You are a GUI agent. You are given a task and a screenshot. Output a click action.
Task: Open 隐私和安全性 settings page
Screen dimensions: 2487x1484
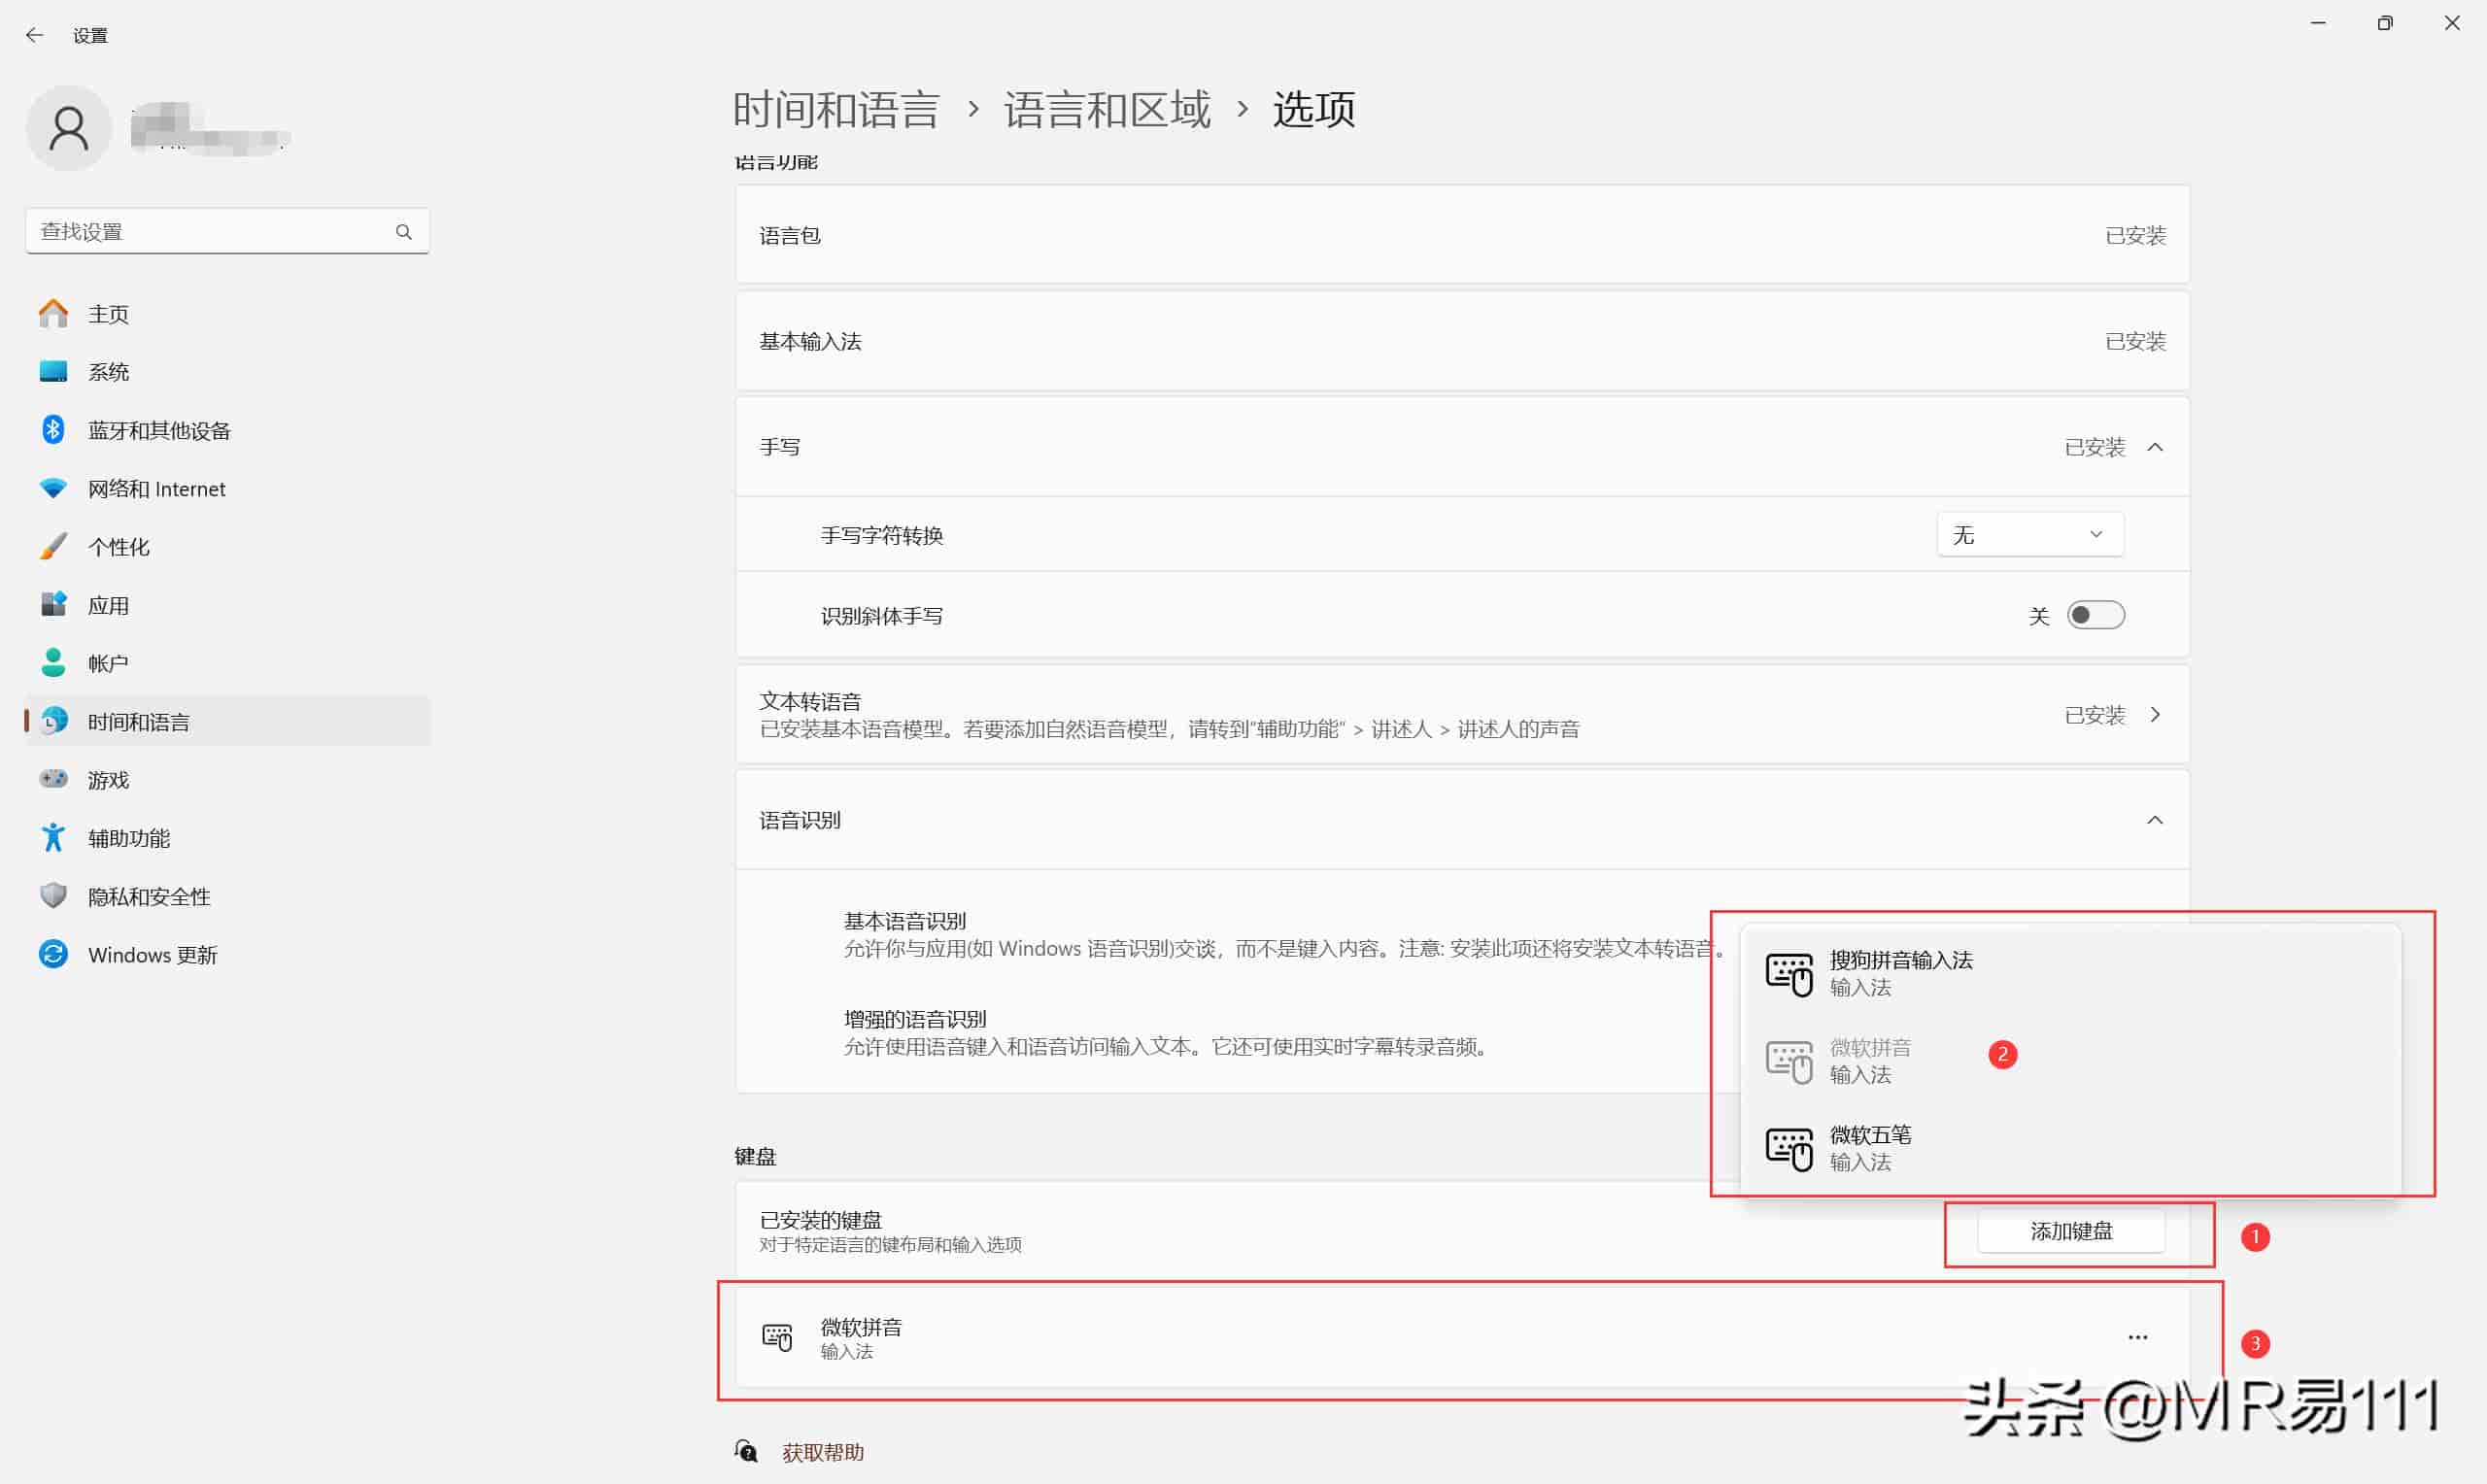pyautogui.click(x=228, y=896)
